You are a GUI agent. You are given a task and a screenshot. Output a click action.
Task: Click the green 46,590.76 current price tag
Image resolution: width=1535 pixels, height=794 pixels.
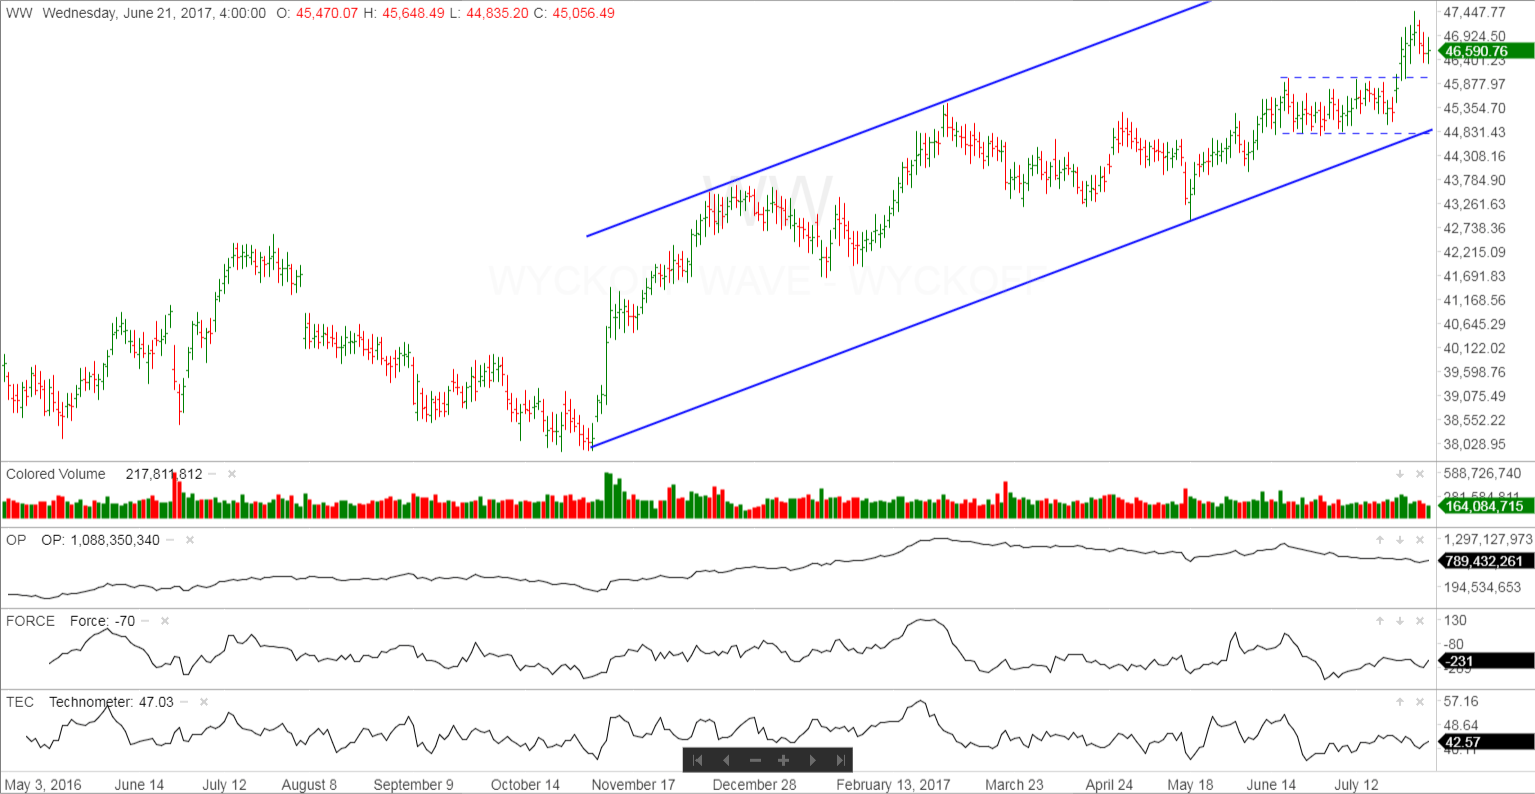[1484, 51]
